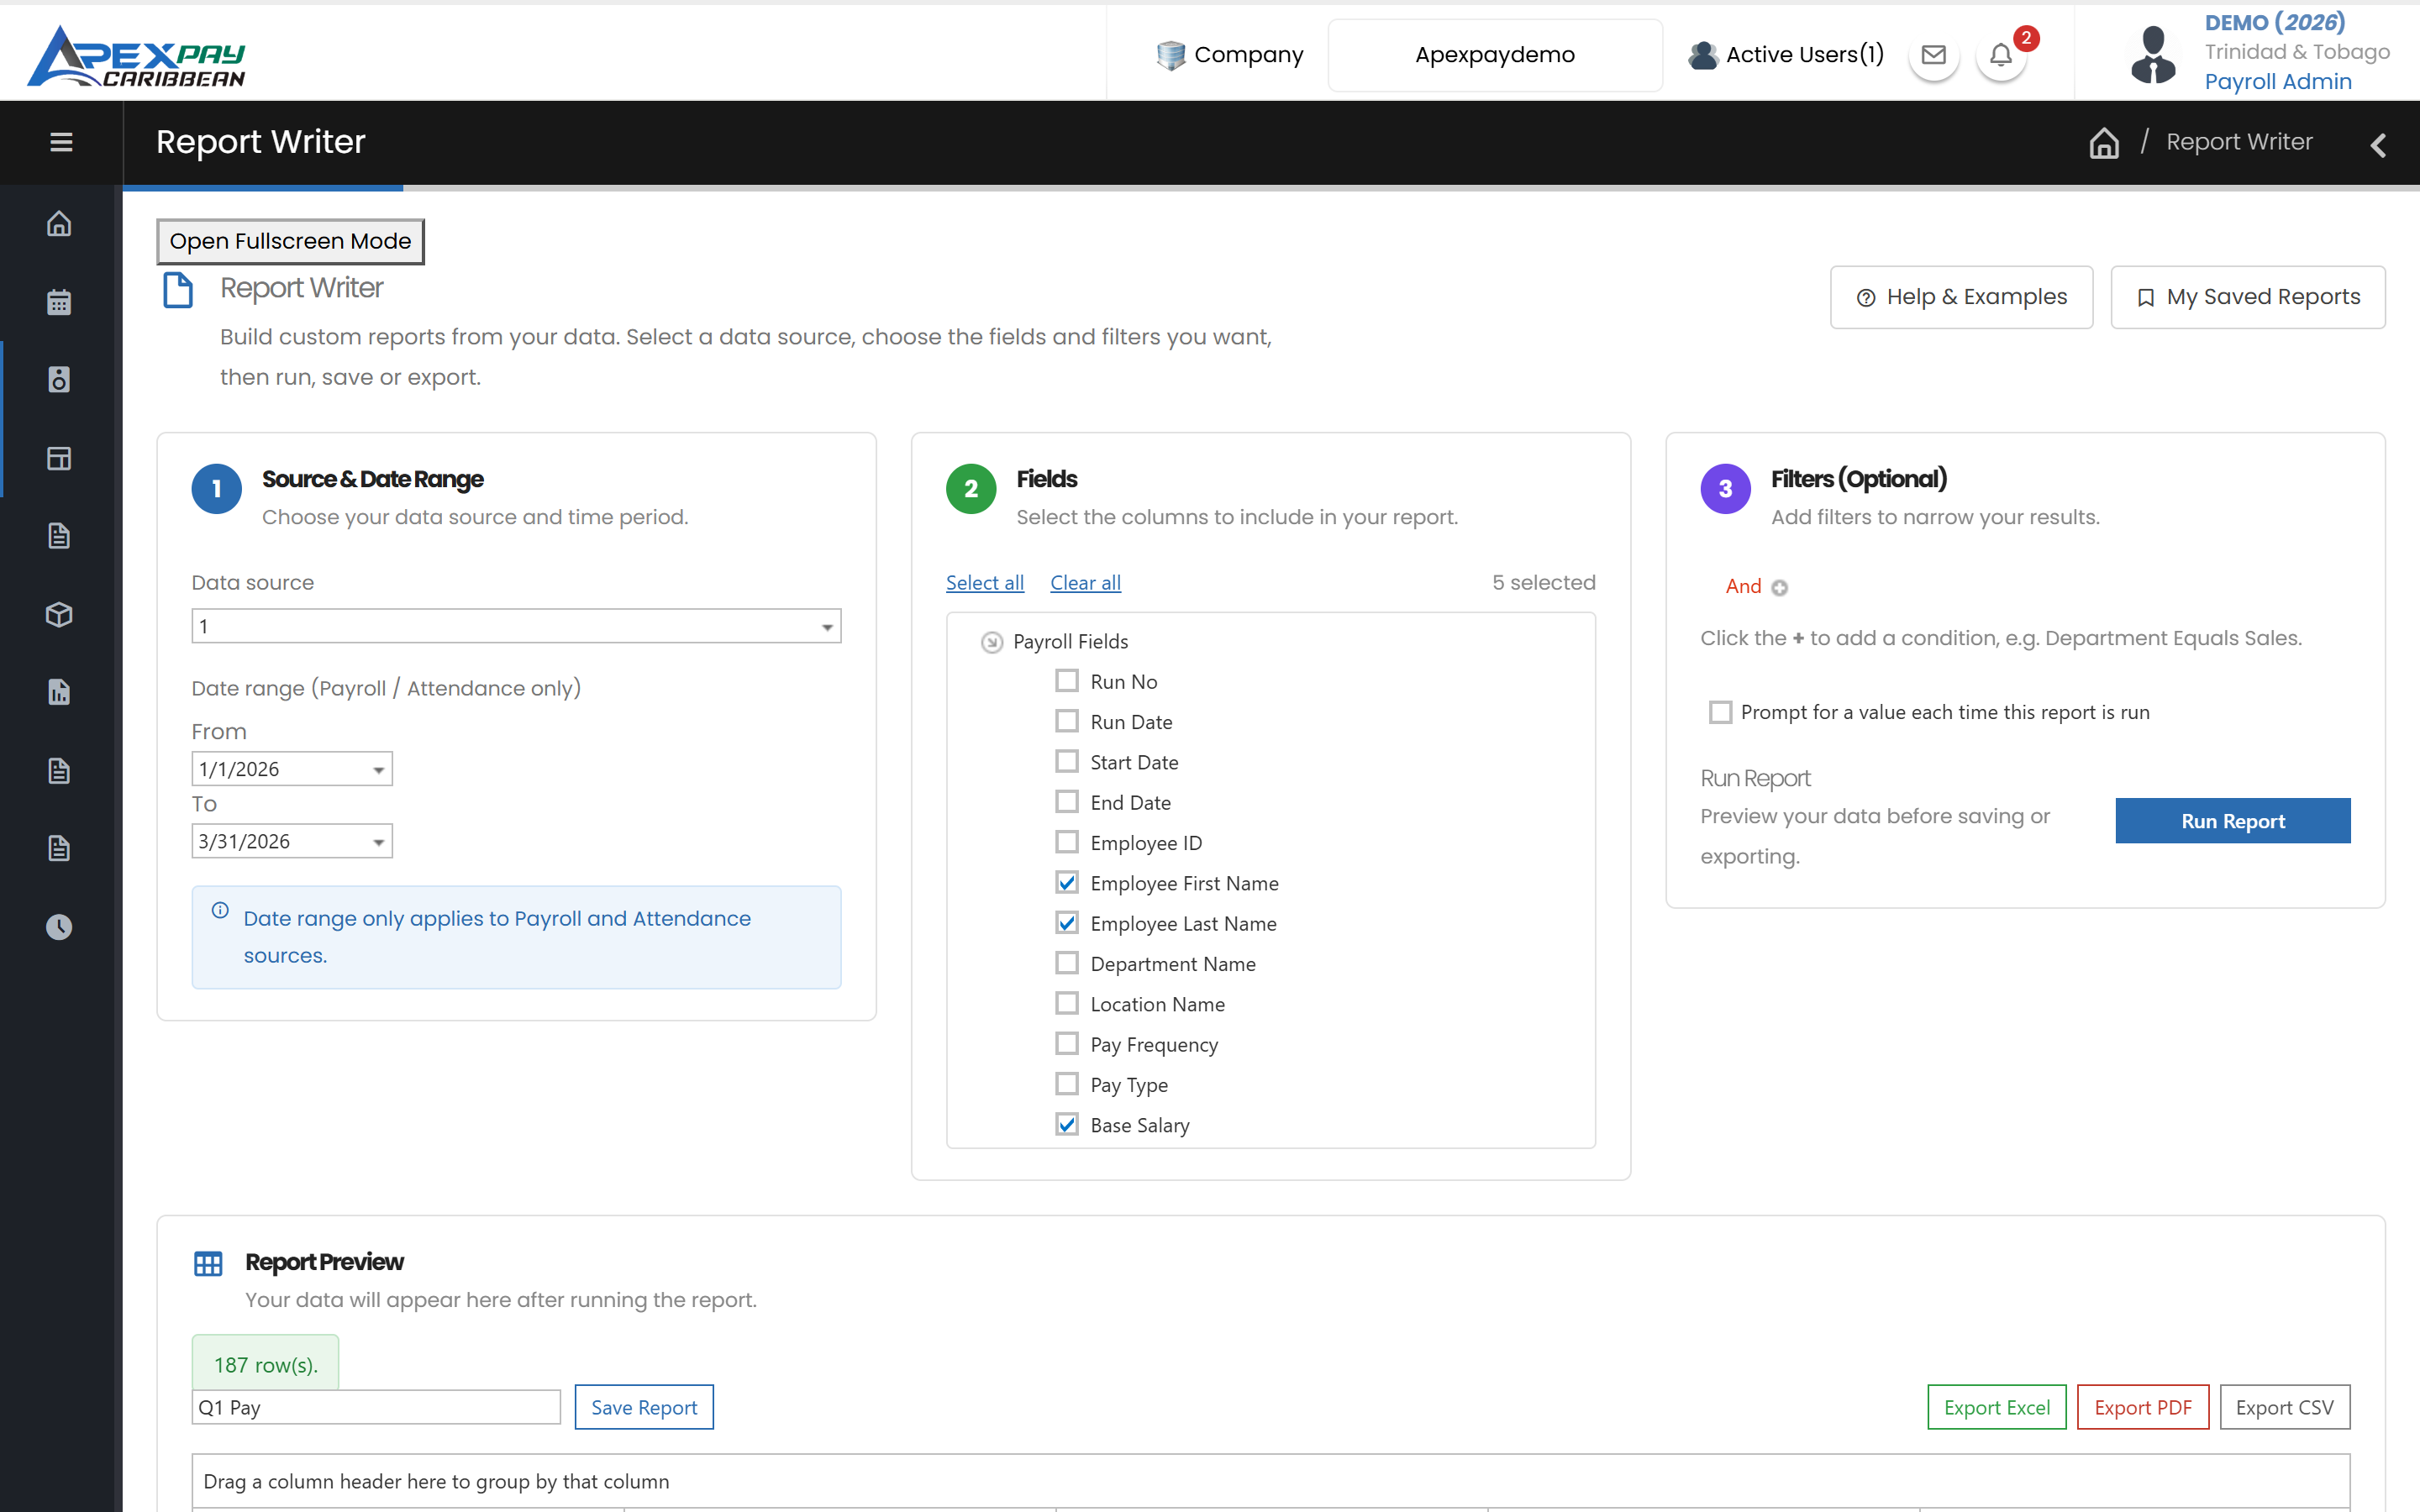
Task: Check the Pay Frequency field
Action: (1067, 1044)
